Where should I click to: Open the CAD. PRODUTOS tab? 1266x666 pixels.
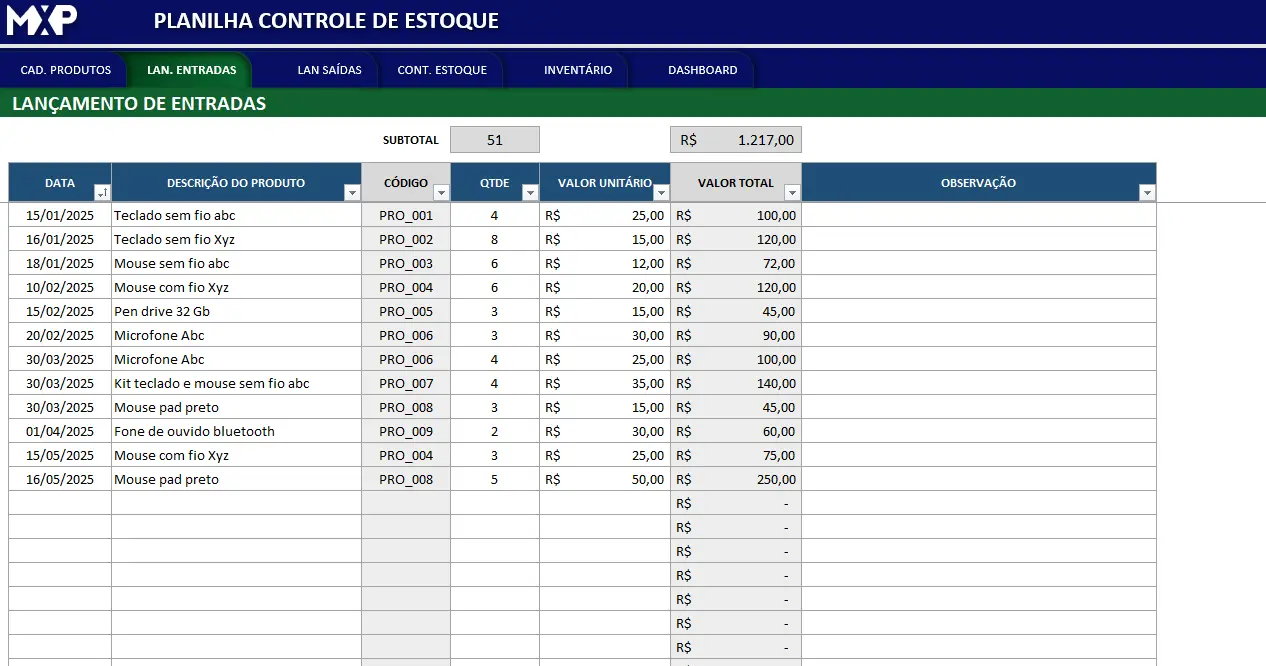(65, 71)
